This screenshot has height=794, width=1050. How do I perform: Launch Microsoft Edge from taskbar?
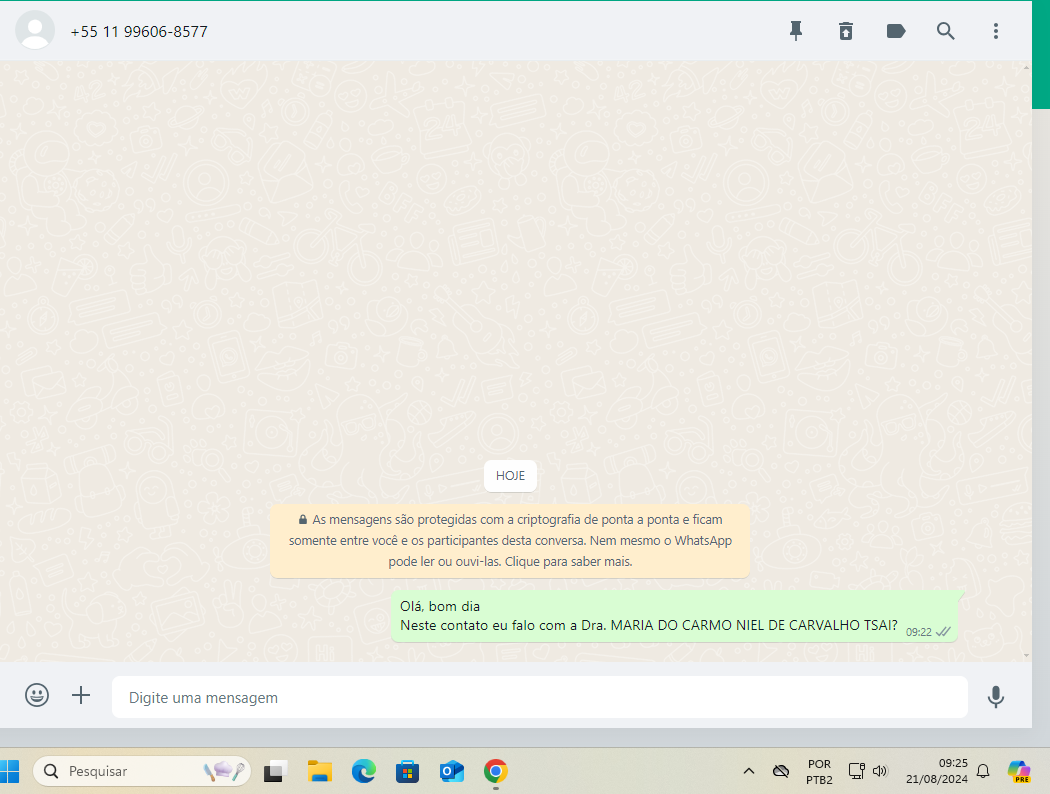364,771
